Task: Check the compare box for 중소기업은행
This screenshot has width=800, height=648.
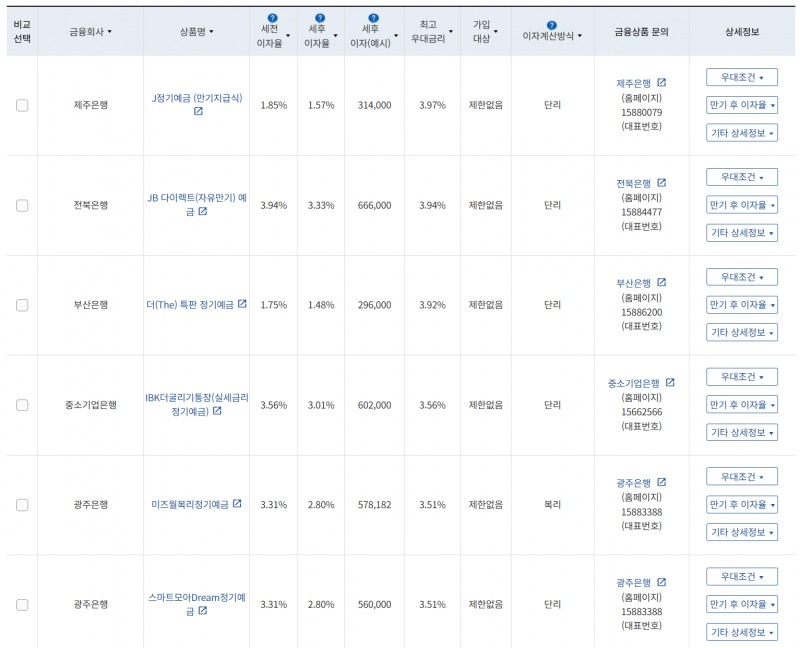Action: (22, 405)
